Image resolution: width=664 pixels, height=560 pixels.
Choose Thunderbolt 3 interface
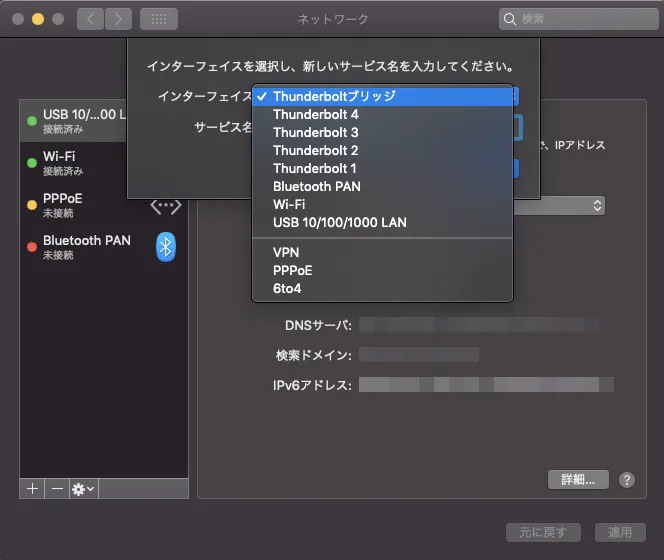[382, 133]
